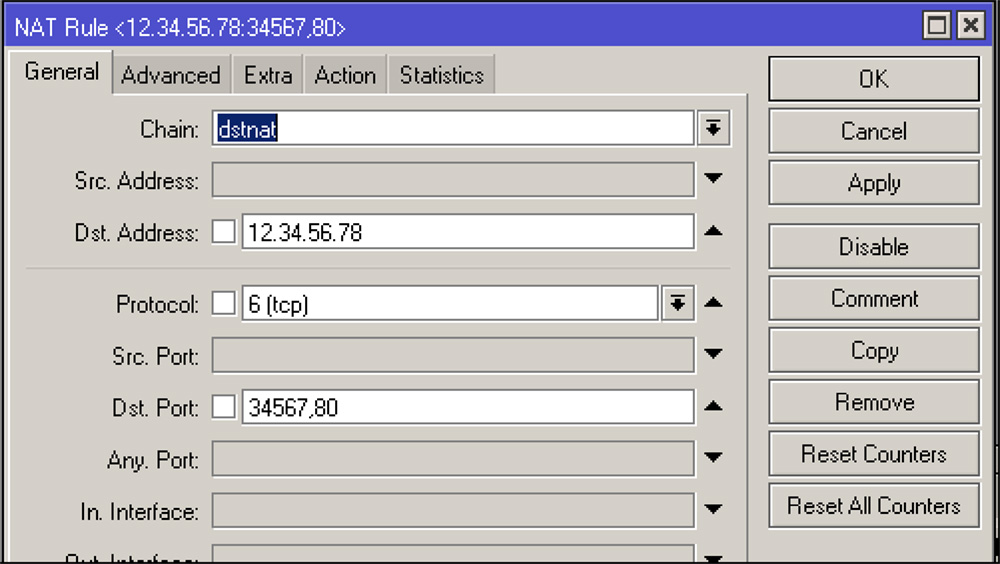Image resolution: width=1000 pixels, height=564 pixels.
Task: Toggle the Dst. Address invert checkbox
Action: (x=224, y=233)
